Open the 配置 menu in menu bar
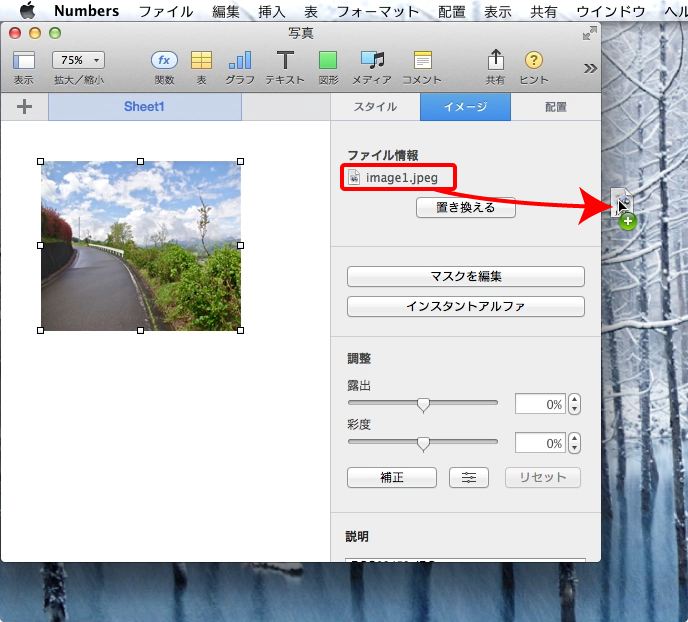The width and height of the screenshot is (688, 622). (x=452, y=11)
